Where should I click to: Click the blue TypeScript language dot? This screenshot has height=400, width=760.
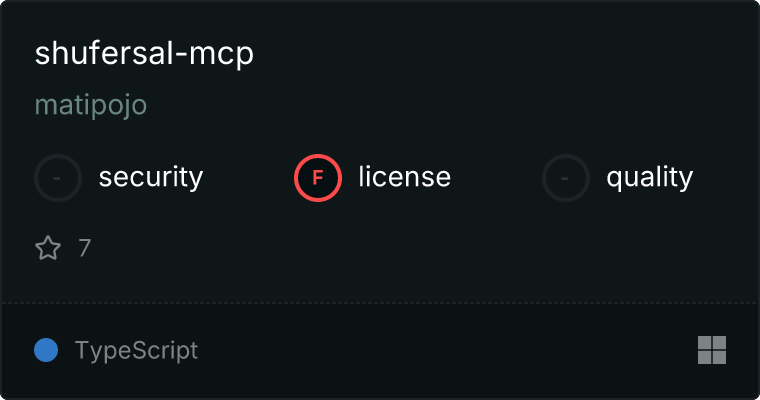(46, 350)
